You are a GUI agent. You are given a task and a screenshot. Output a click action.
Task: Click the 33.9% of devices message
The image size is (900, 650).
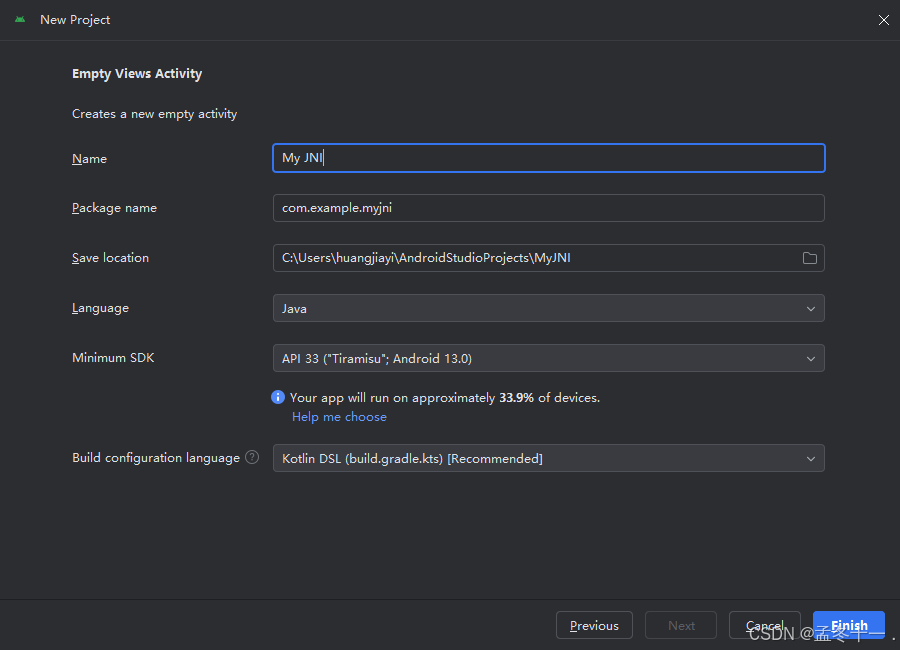point(445,397)
